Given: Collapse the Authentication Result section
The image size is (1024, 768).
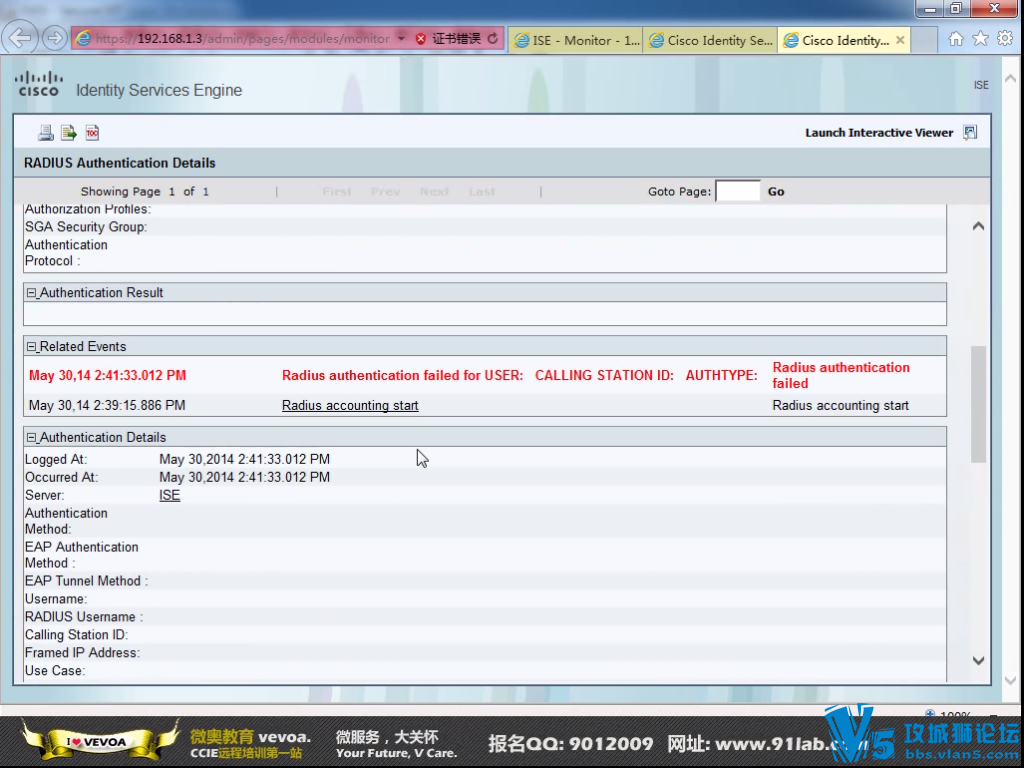Looking at the screenshot, I should click(x=31, y=292).
